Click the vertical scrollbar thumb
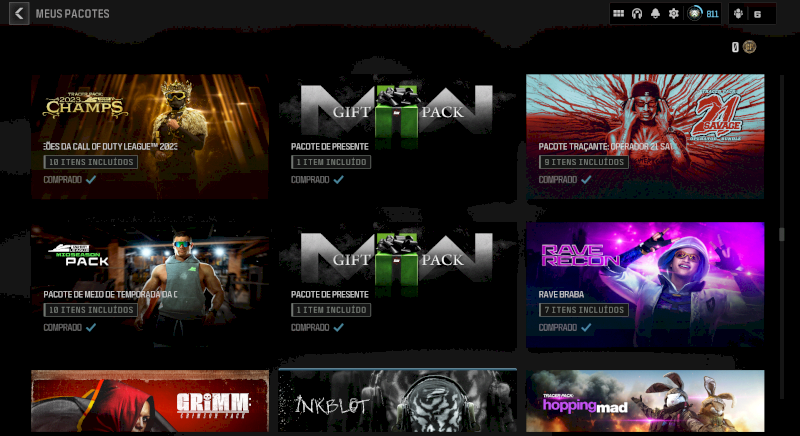 (781, 234)
